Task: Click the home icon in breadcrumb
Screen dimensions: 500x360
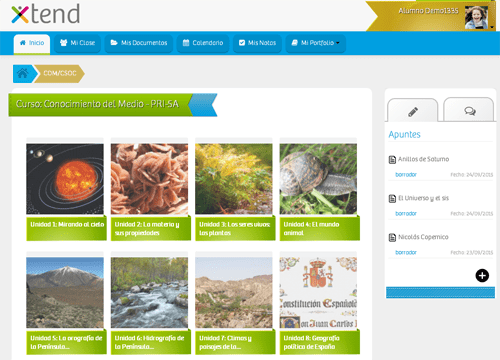Action: (x=23, y=73)
